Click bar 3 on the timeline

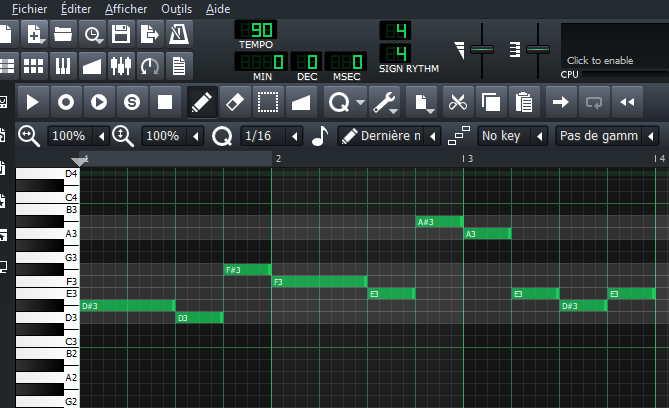[x=468, y=159]
